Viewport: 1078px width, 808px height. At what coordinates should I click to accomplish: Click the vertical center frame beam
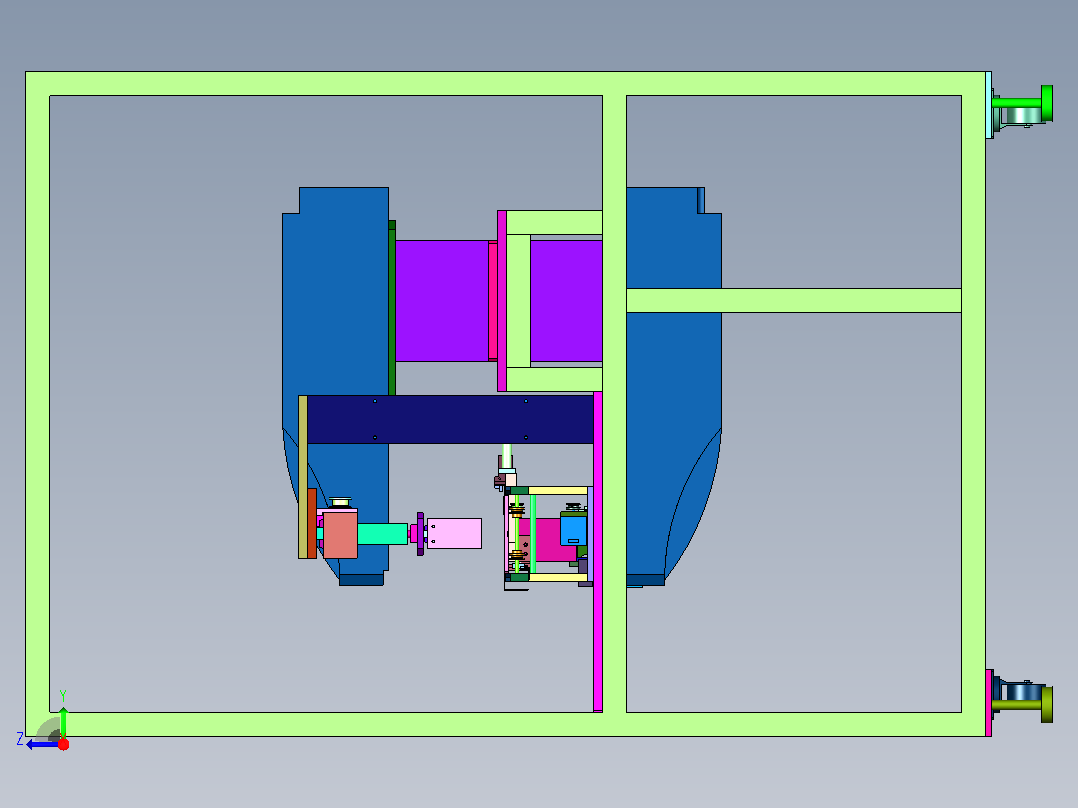615,404
